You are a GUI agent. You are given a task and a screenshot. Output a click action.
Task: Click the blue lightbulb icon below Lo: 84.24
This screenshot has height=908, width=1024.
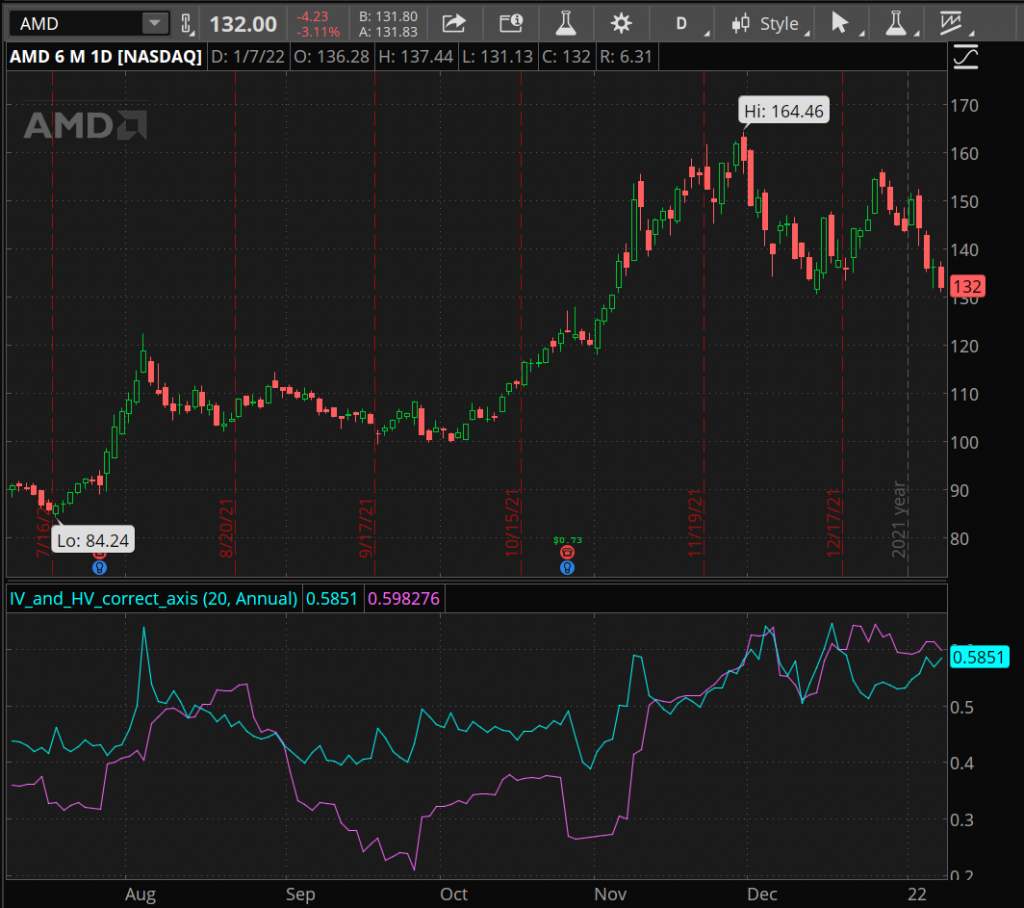99,568
